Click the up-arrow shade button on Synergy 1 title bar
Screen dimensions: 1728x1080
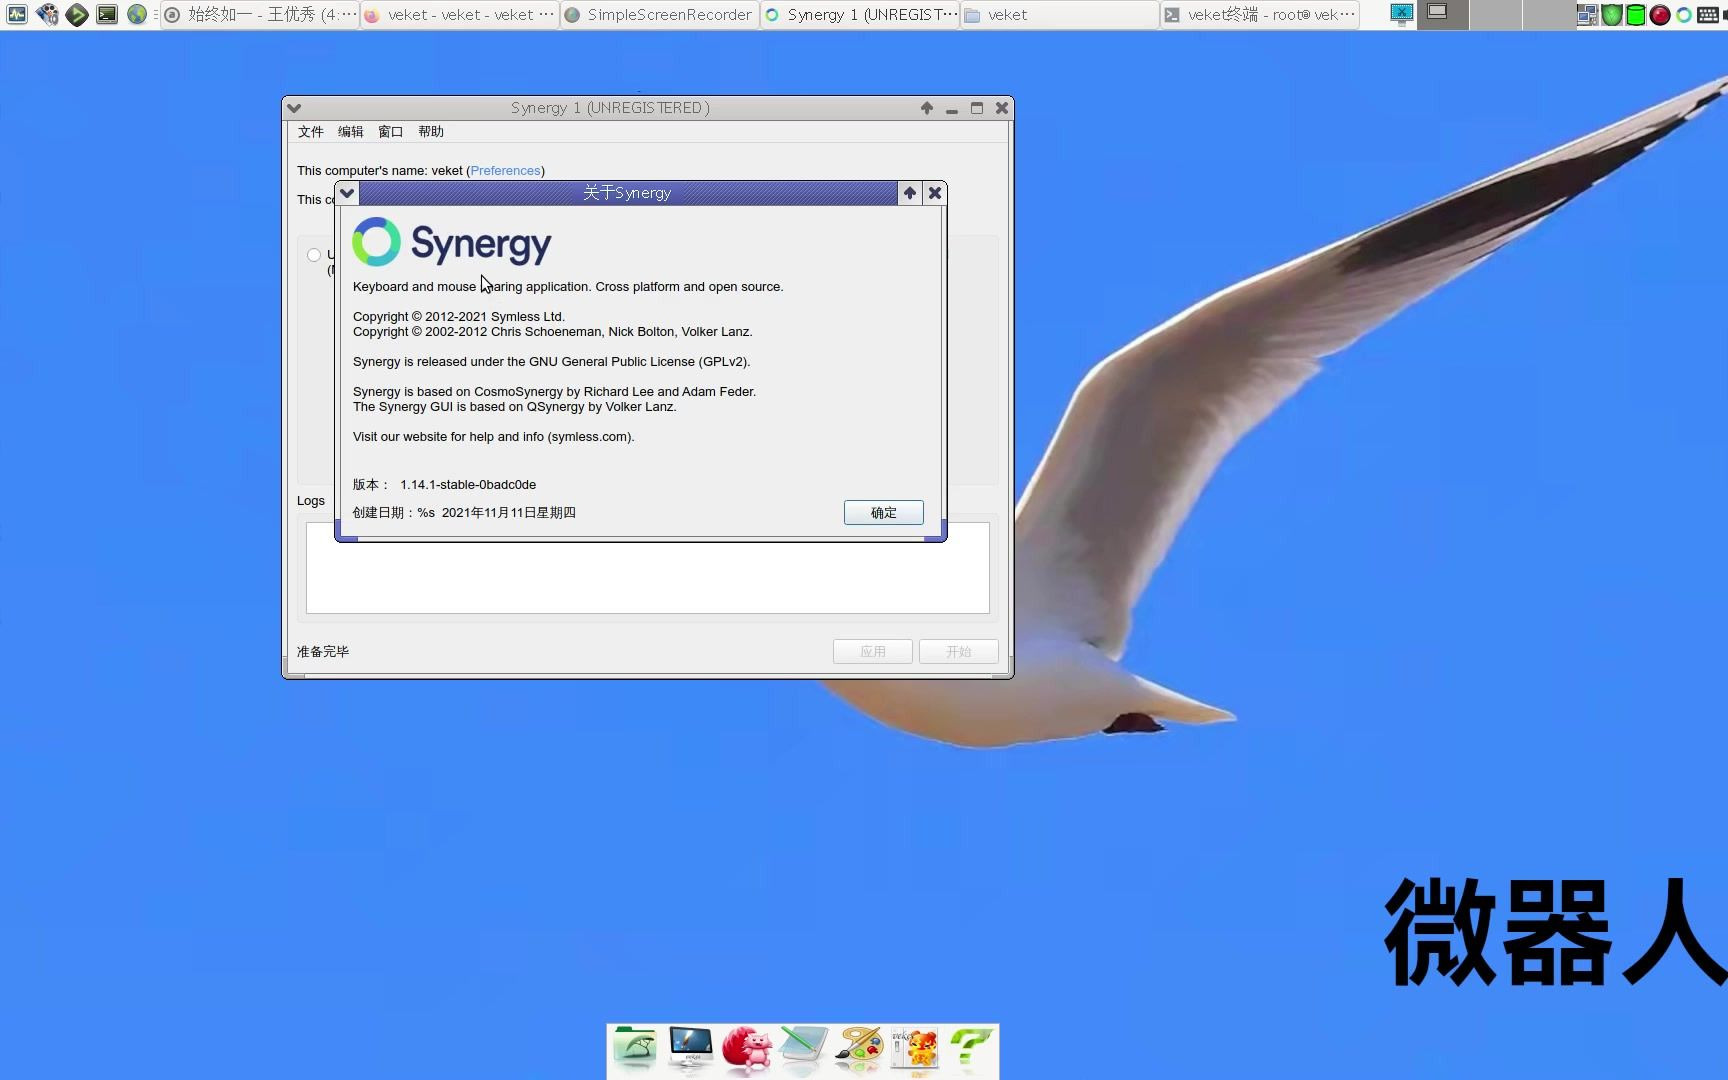click(x=927, y=108)
